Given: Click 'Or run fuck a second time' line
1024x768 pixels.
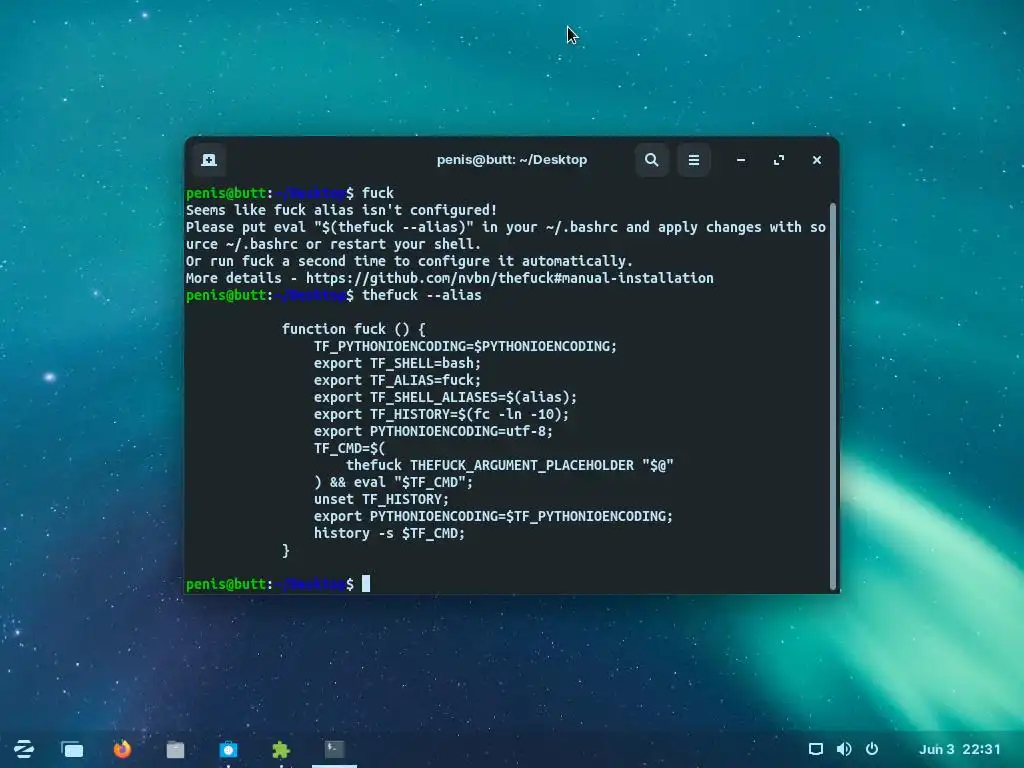Looking at the screenshot, I should coord(409,261).
